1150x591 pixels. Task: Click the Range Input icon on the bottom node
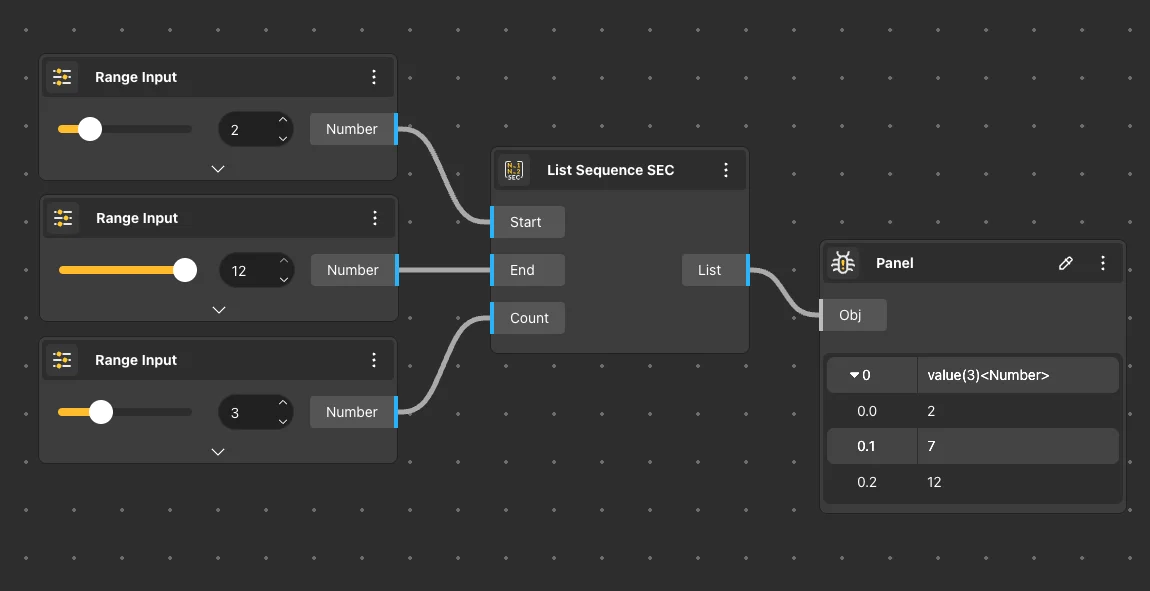(62, 360)
